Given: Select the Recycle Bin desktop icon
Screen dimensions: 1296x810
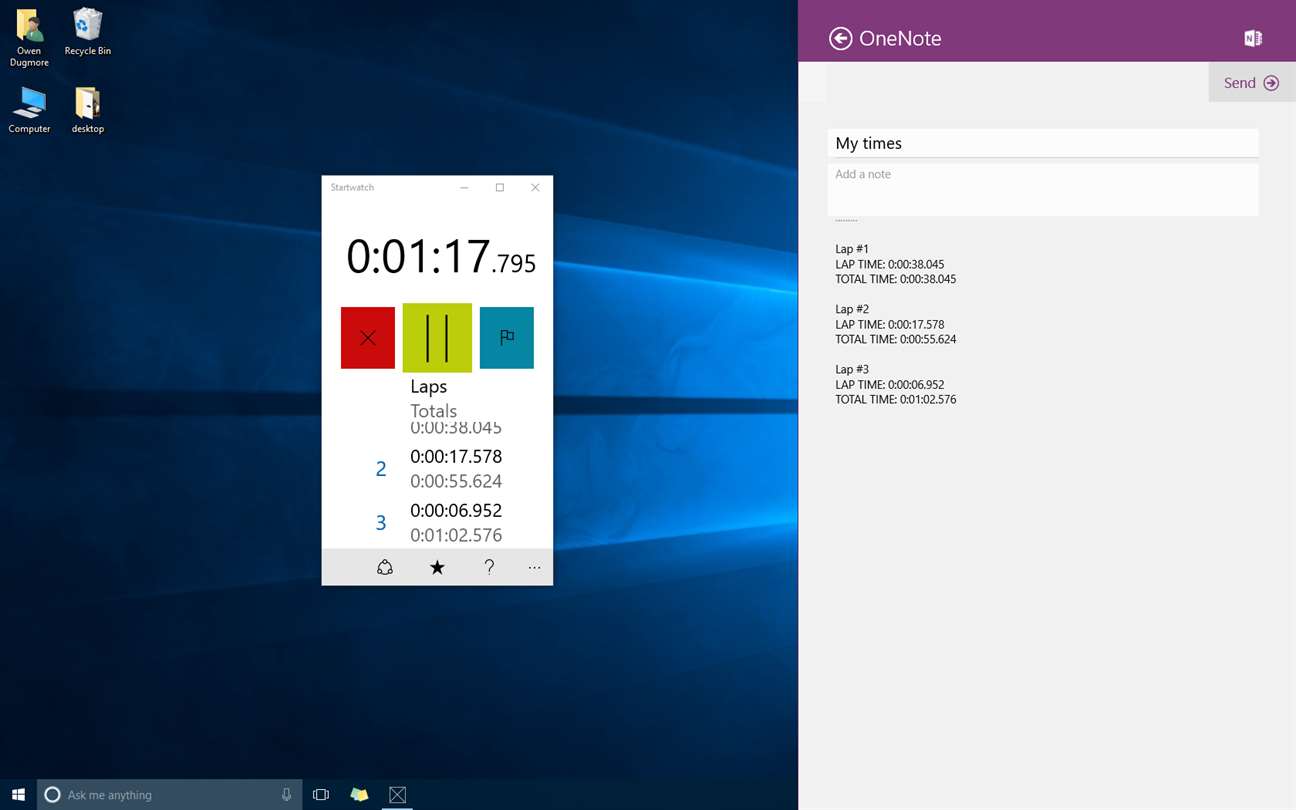Looking at the screenshot, I should [88, 32].
